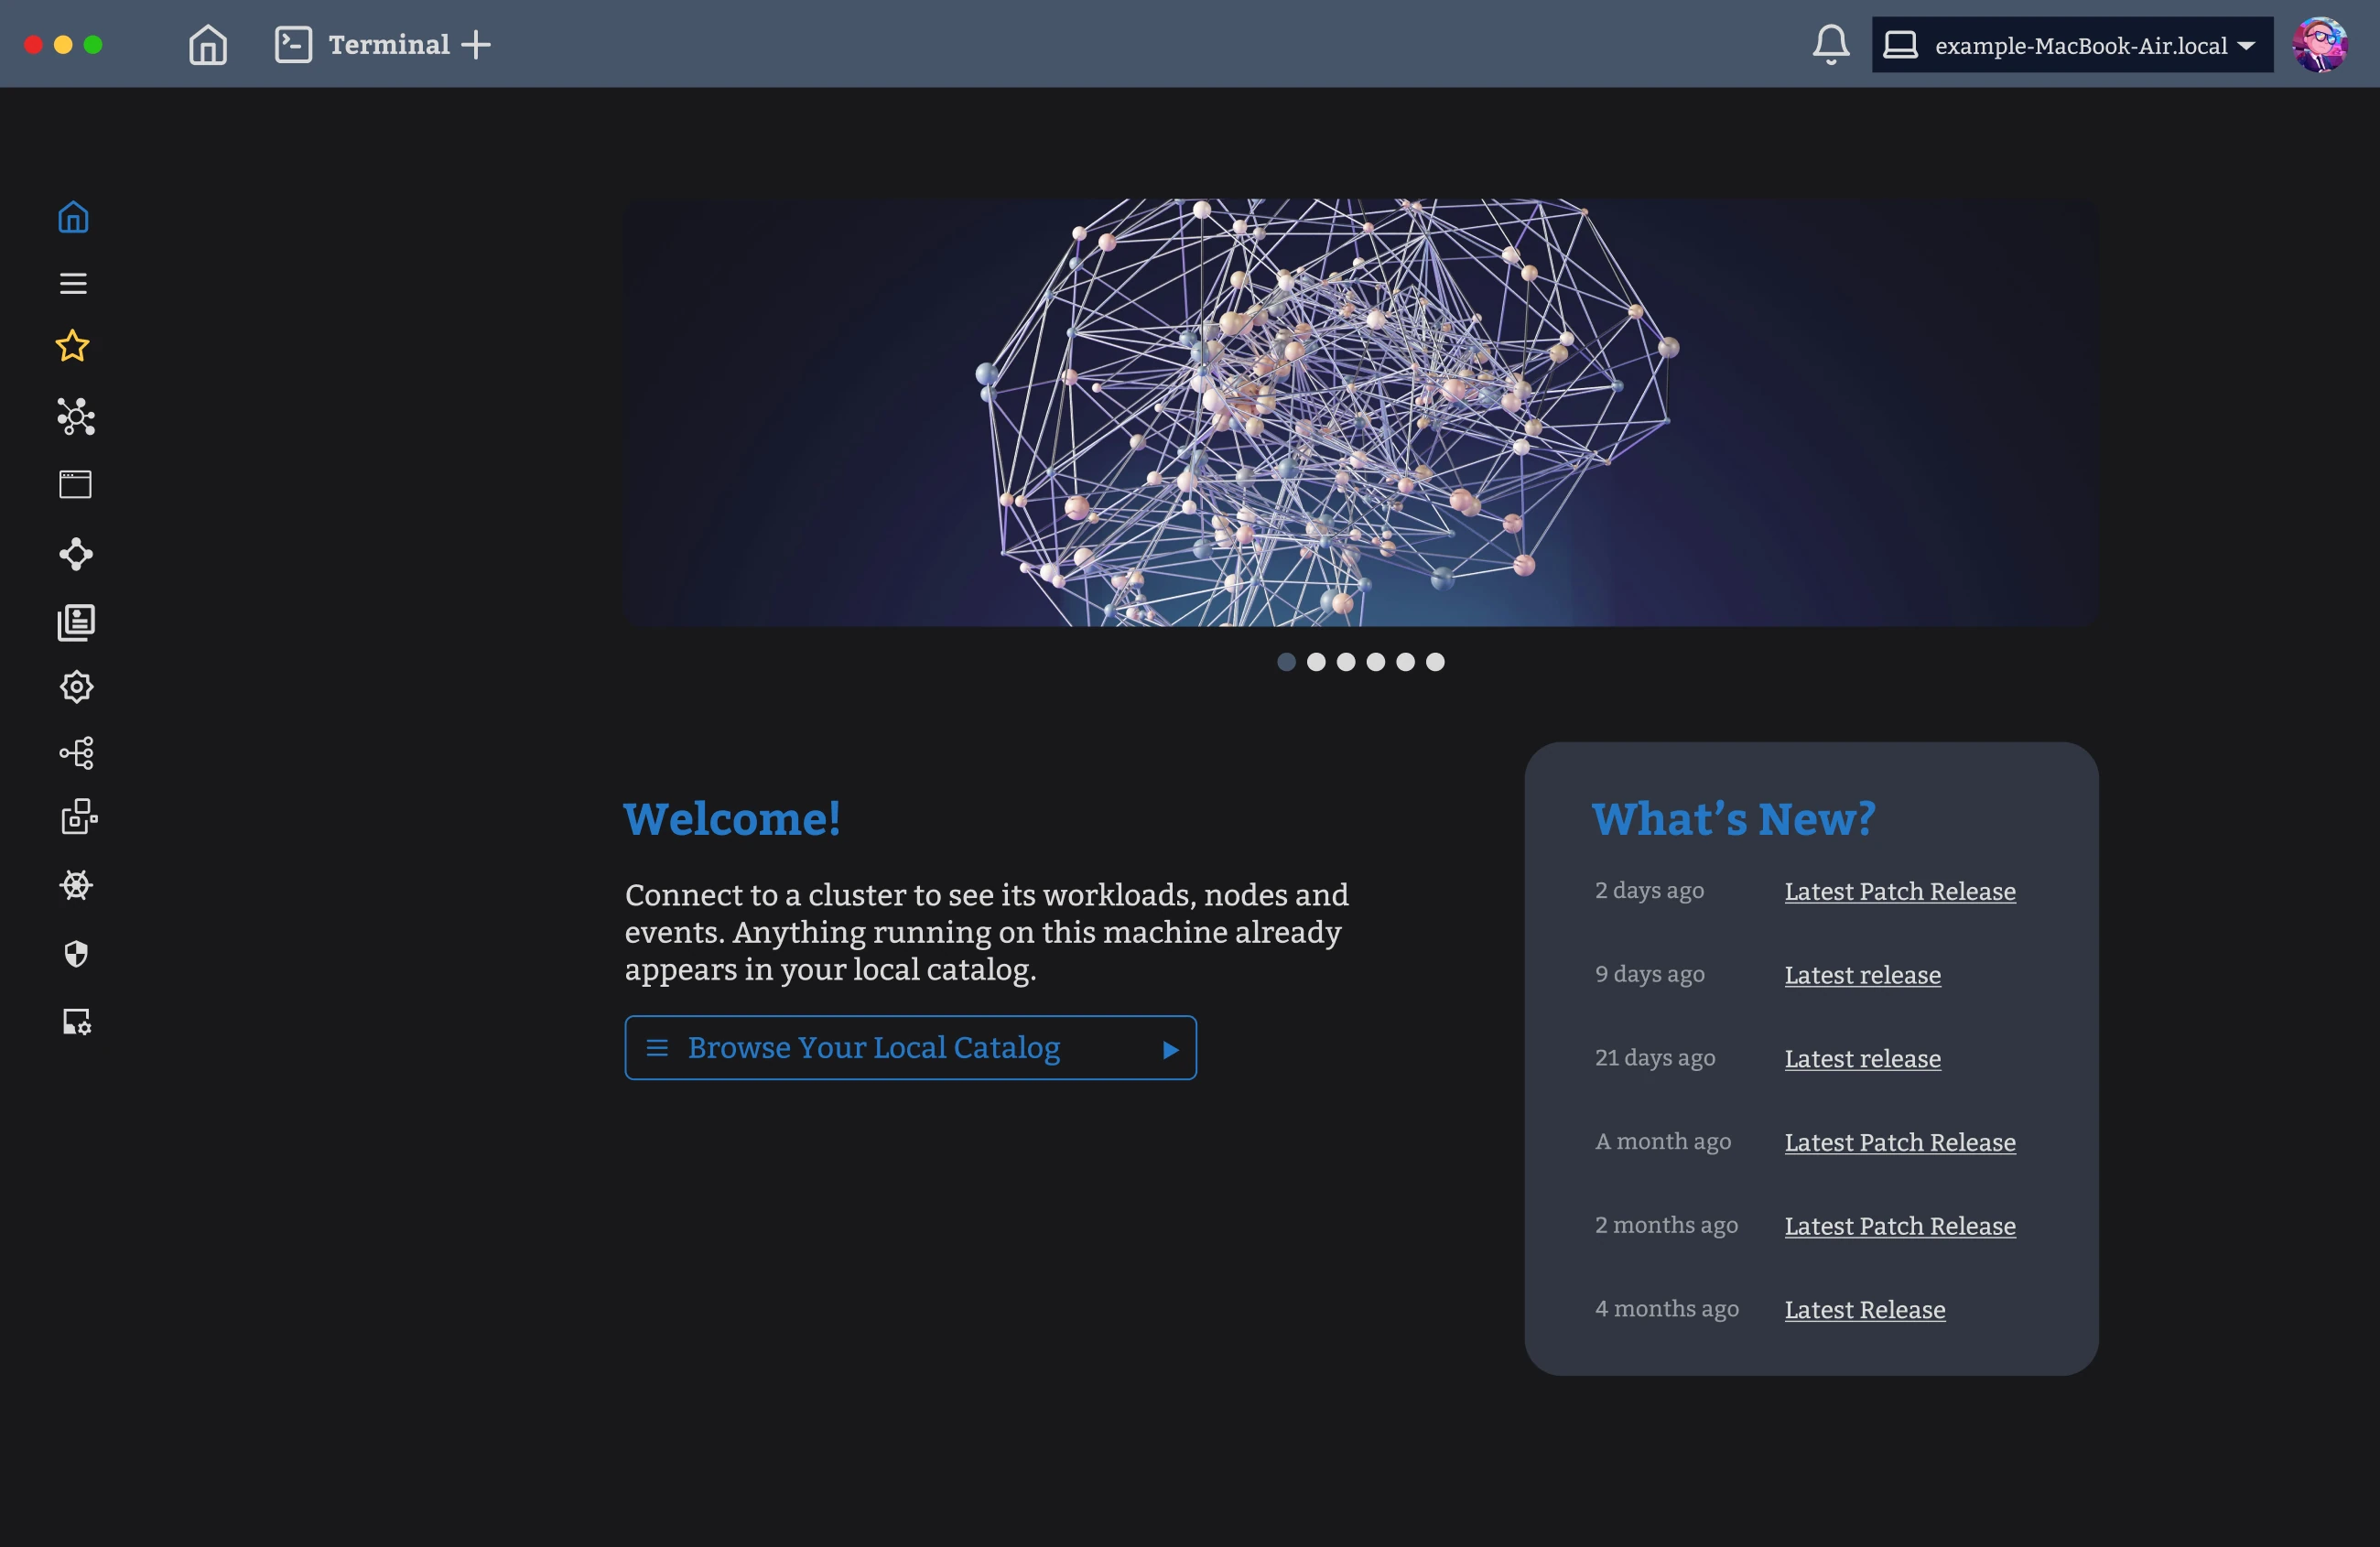Expand the example-MacBook-Air.local host dropdown

coord(2072,45)
